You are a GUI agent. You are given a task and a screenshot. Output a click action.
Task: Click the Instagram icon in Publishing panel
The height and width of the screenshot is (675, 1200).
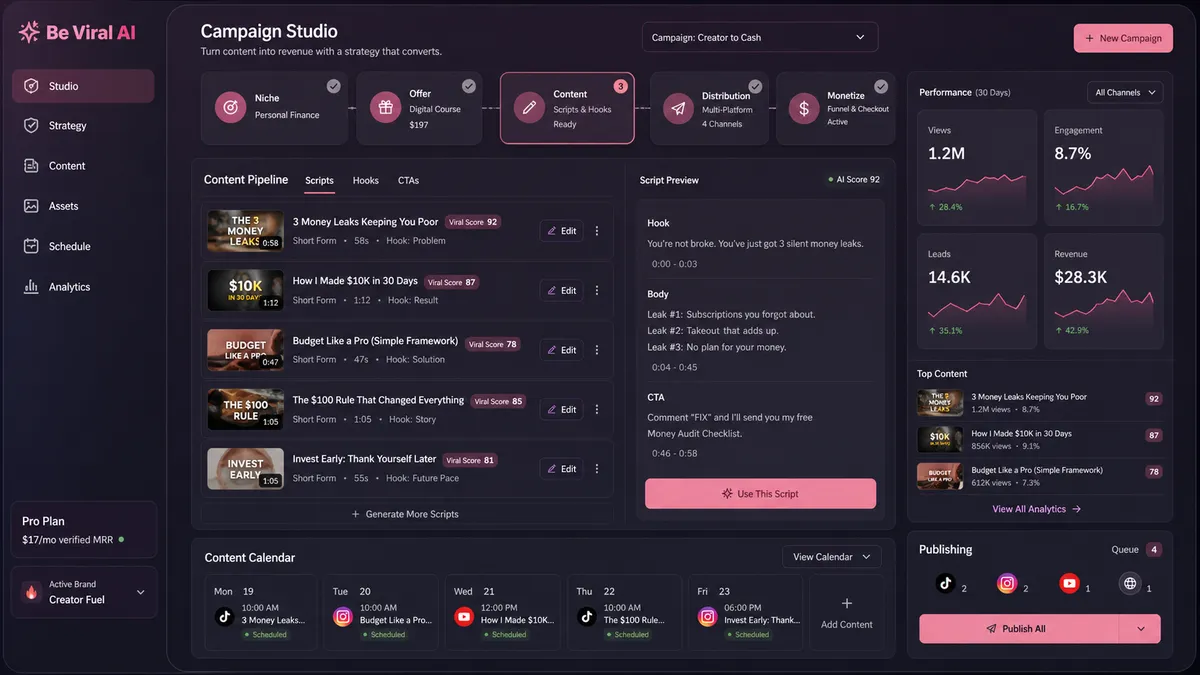1007,584
